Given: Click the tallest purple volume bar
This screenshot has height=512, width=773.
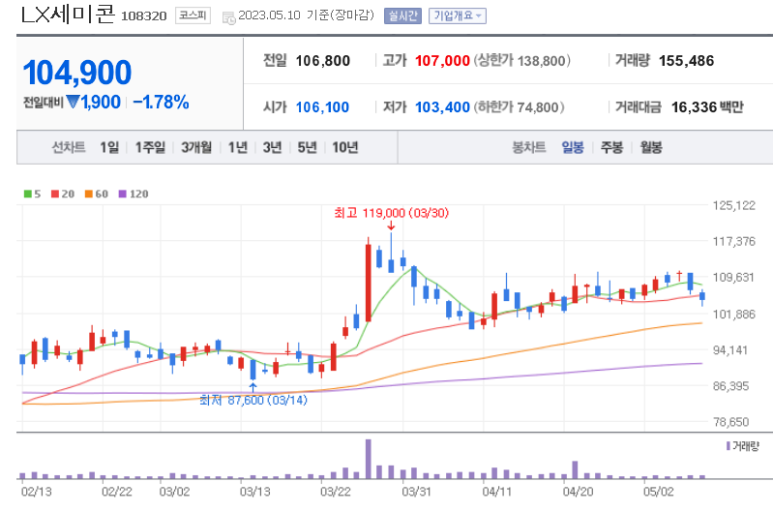Looking at the screenshot, I should pyautogui.click(x=368, y=459).
